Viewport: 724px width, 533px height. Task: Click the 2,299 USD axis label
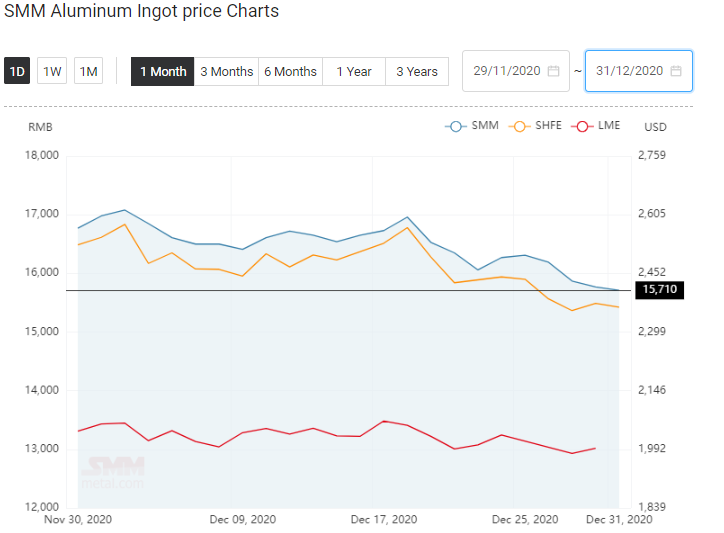click(652, 332)
